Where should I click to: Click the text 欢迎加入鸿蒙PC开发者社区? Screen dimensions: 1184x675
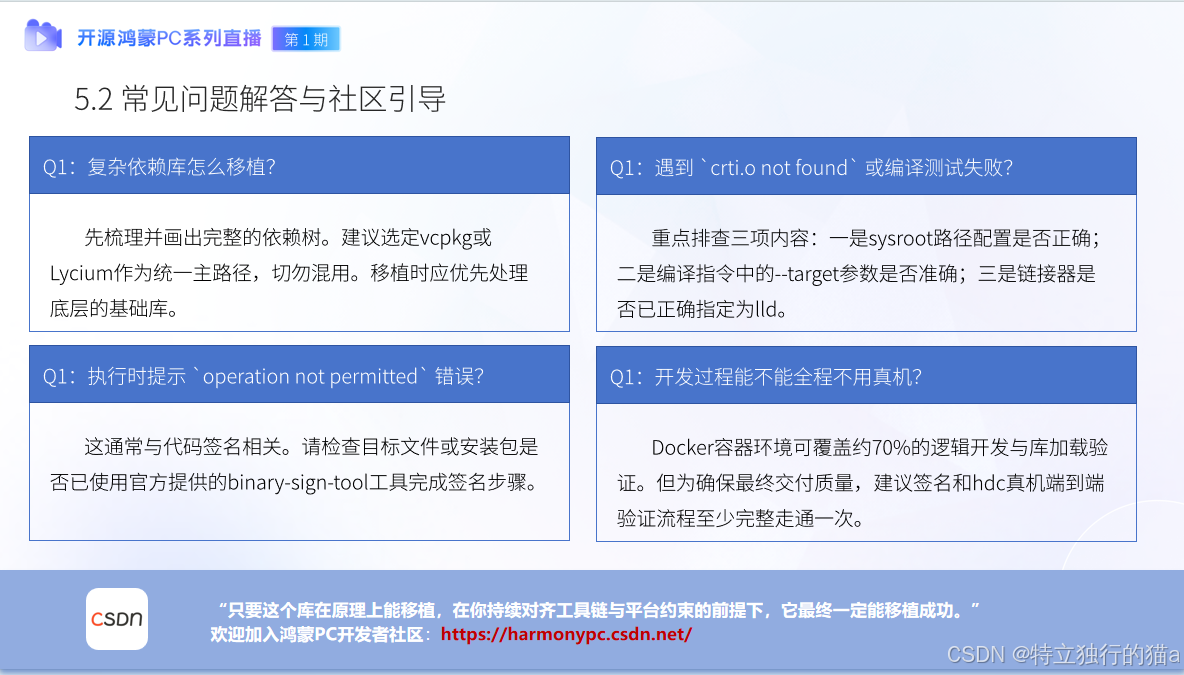317,633
